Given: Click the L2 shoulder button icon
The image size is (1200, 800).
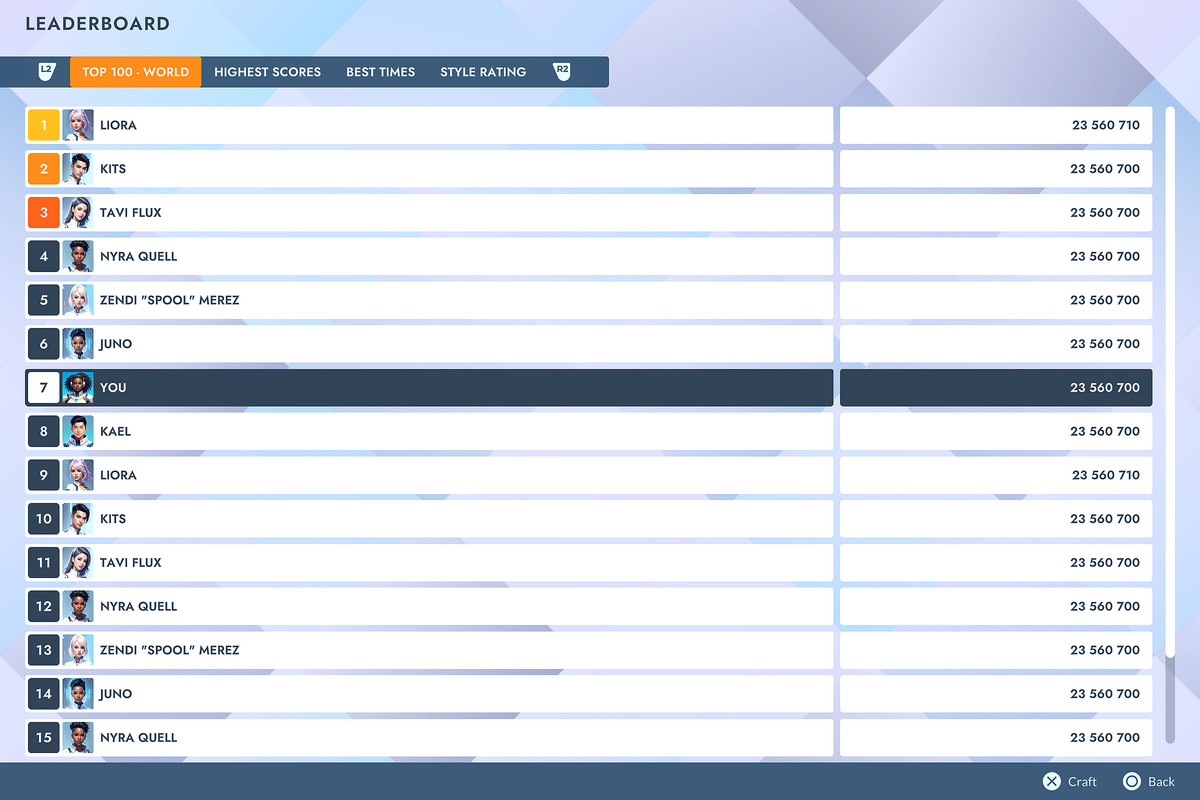Looking at the screenshot, I should pyautogui.click(x=46, y=71).
